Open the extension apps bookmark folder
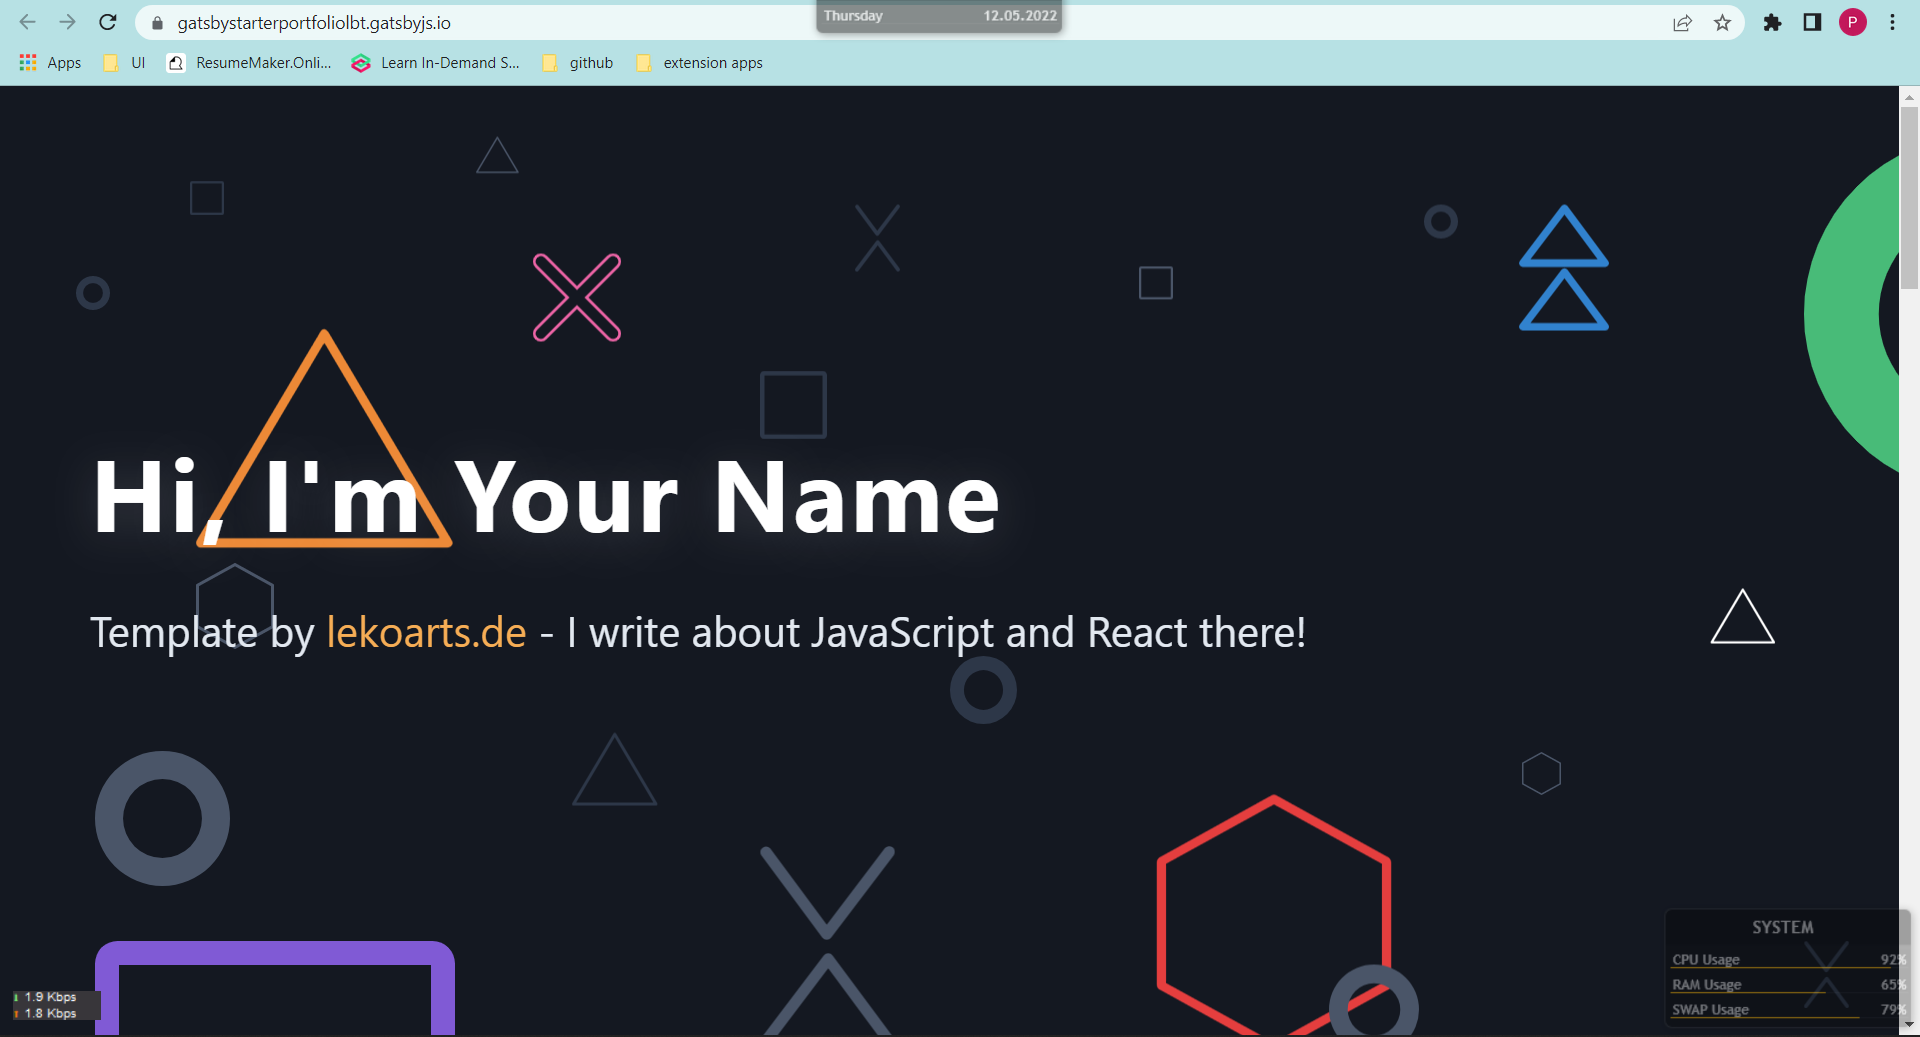 [x=699, y=63]
